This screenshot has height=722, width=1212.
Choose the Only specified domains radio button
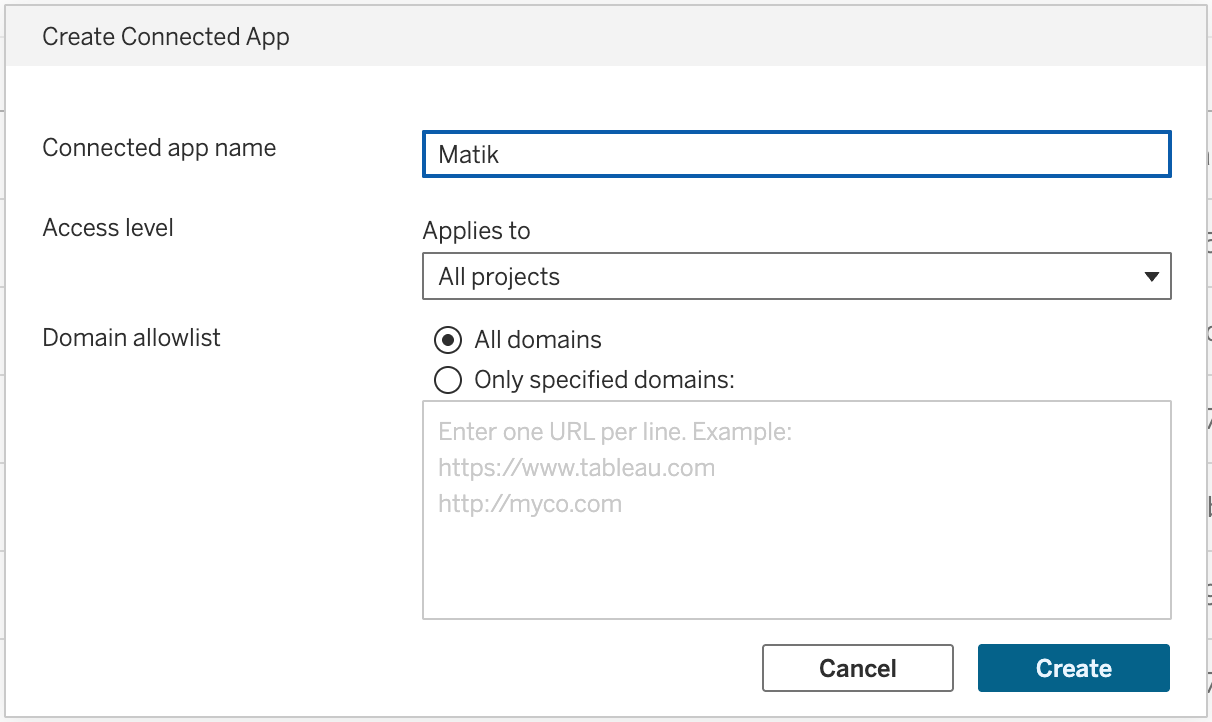[x=447, y=380]
